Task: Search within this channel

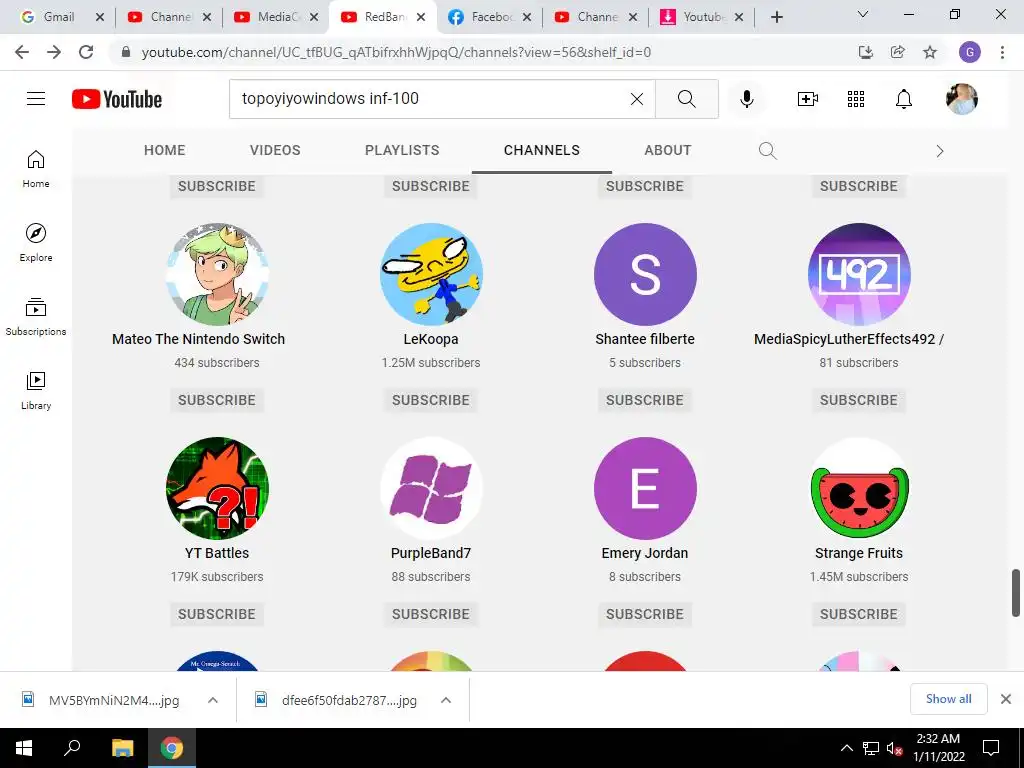Action: pos(768,151)
